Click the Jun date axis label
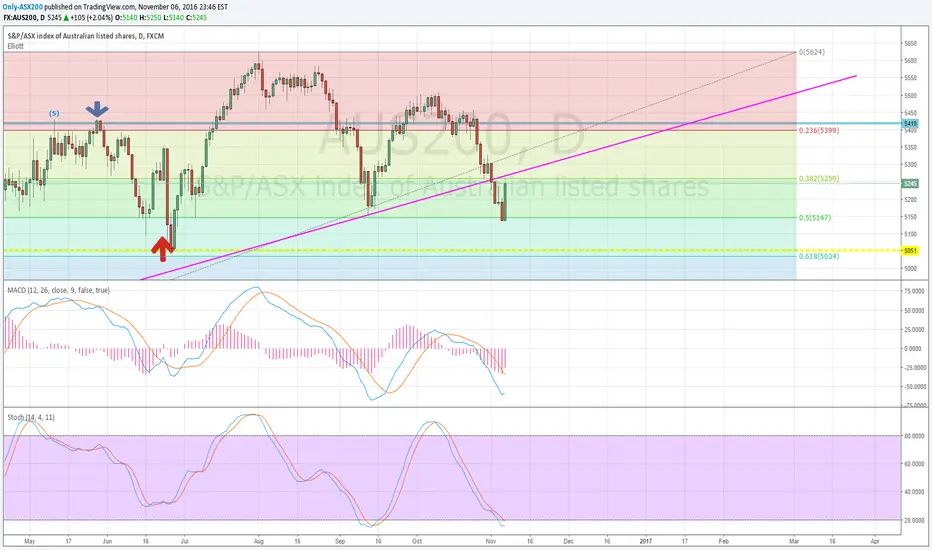This screenshot has height=550, width=932. 107,541
